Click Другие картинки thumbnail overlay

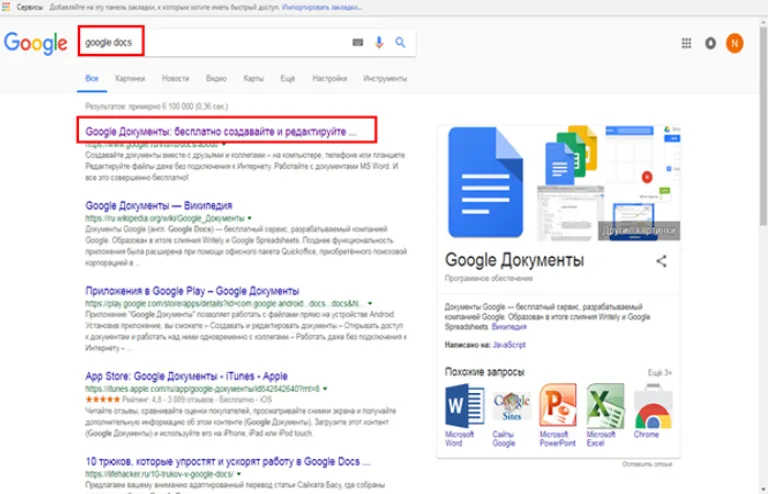[x=639, y=231]
